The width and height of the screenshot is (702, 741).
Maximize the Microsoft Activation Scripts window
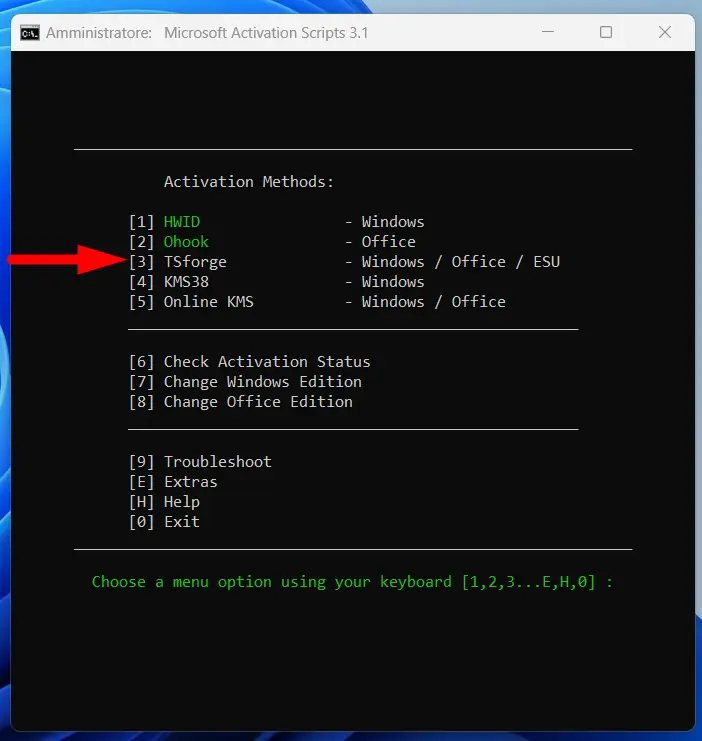[606, 32]
